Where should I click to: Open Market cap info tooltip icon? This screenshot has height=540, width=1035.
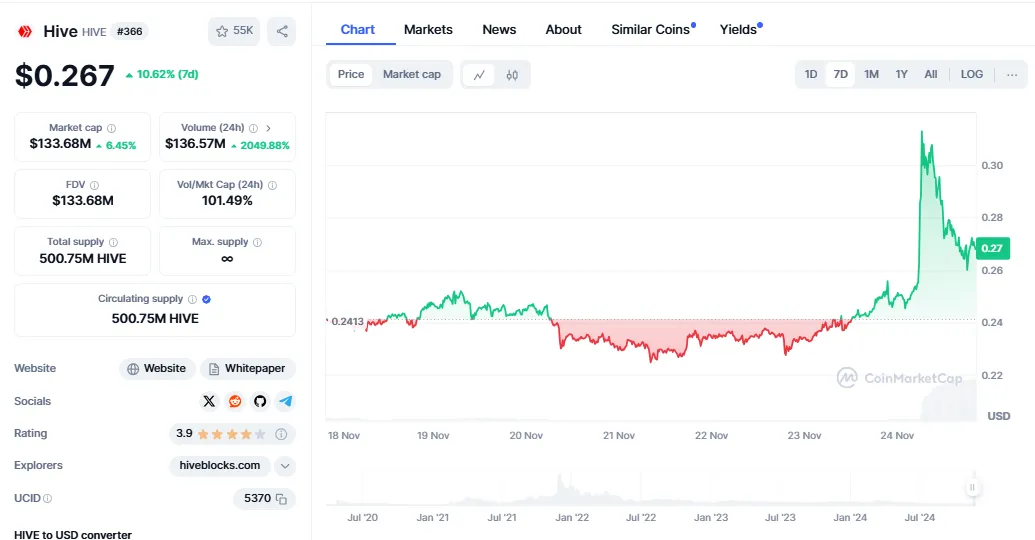[112, 128]
